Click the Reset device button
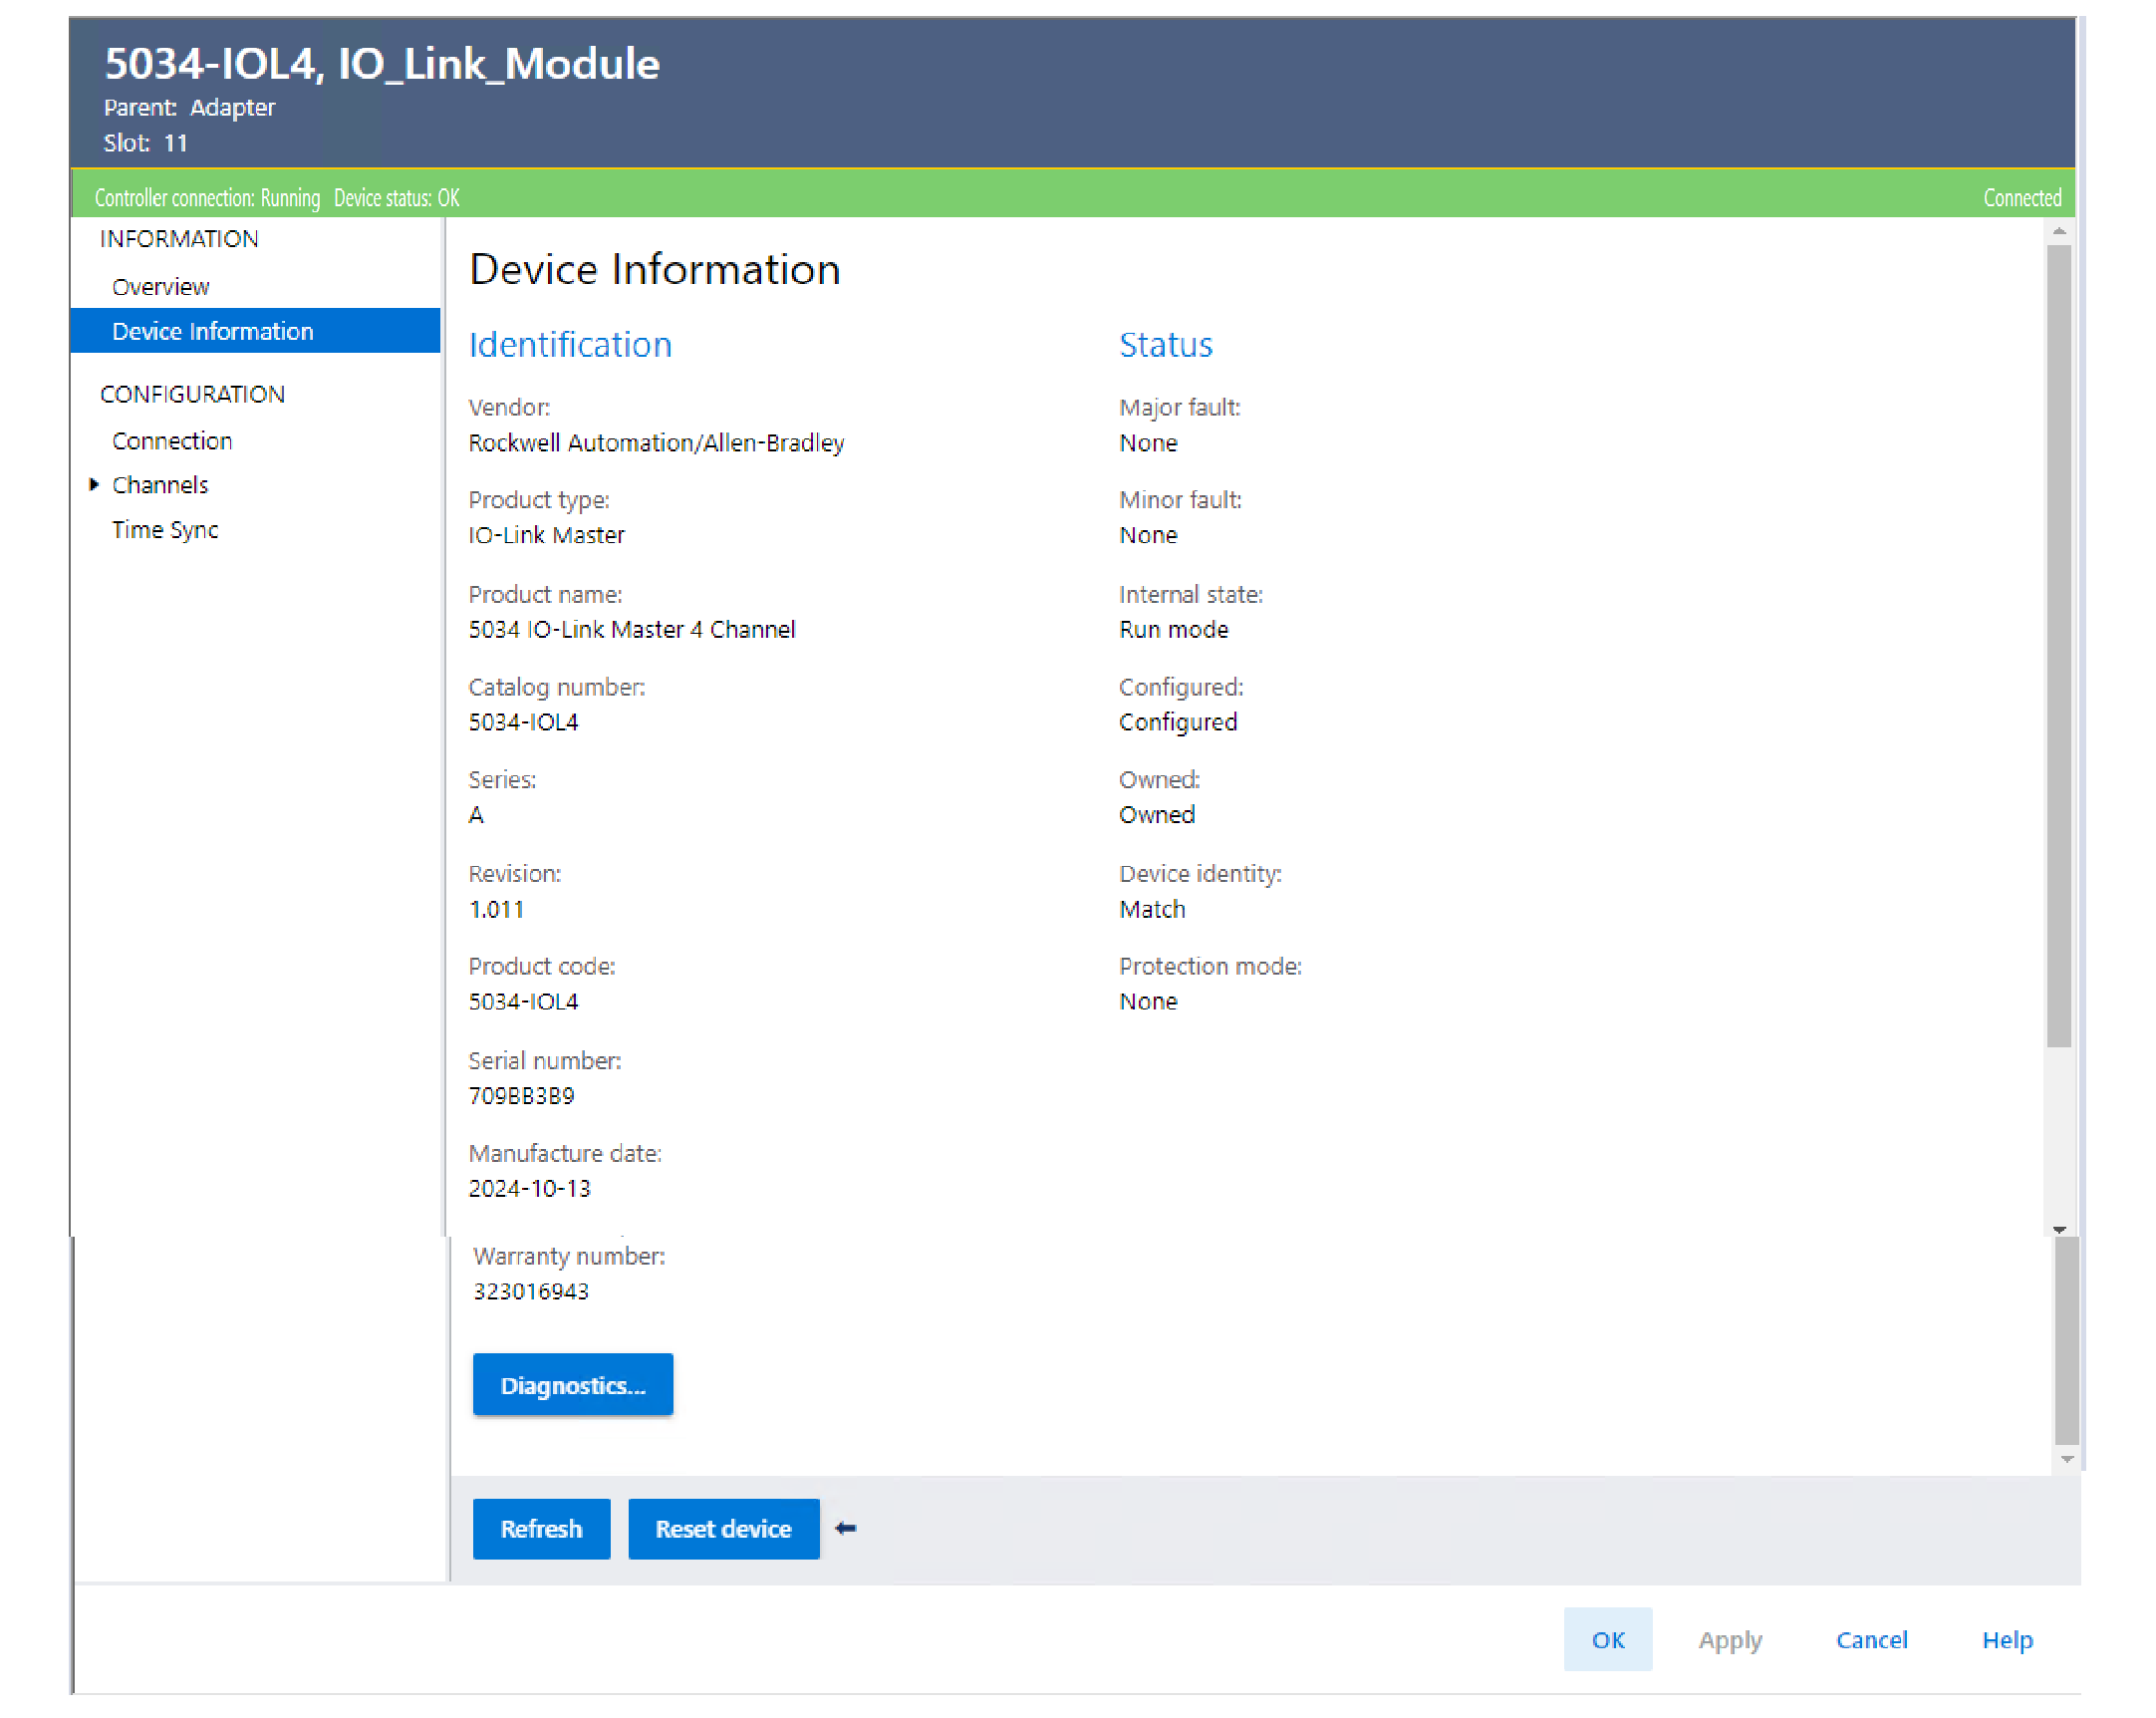 pos(723,1529)
